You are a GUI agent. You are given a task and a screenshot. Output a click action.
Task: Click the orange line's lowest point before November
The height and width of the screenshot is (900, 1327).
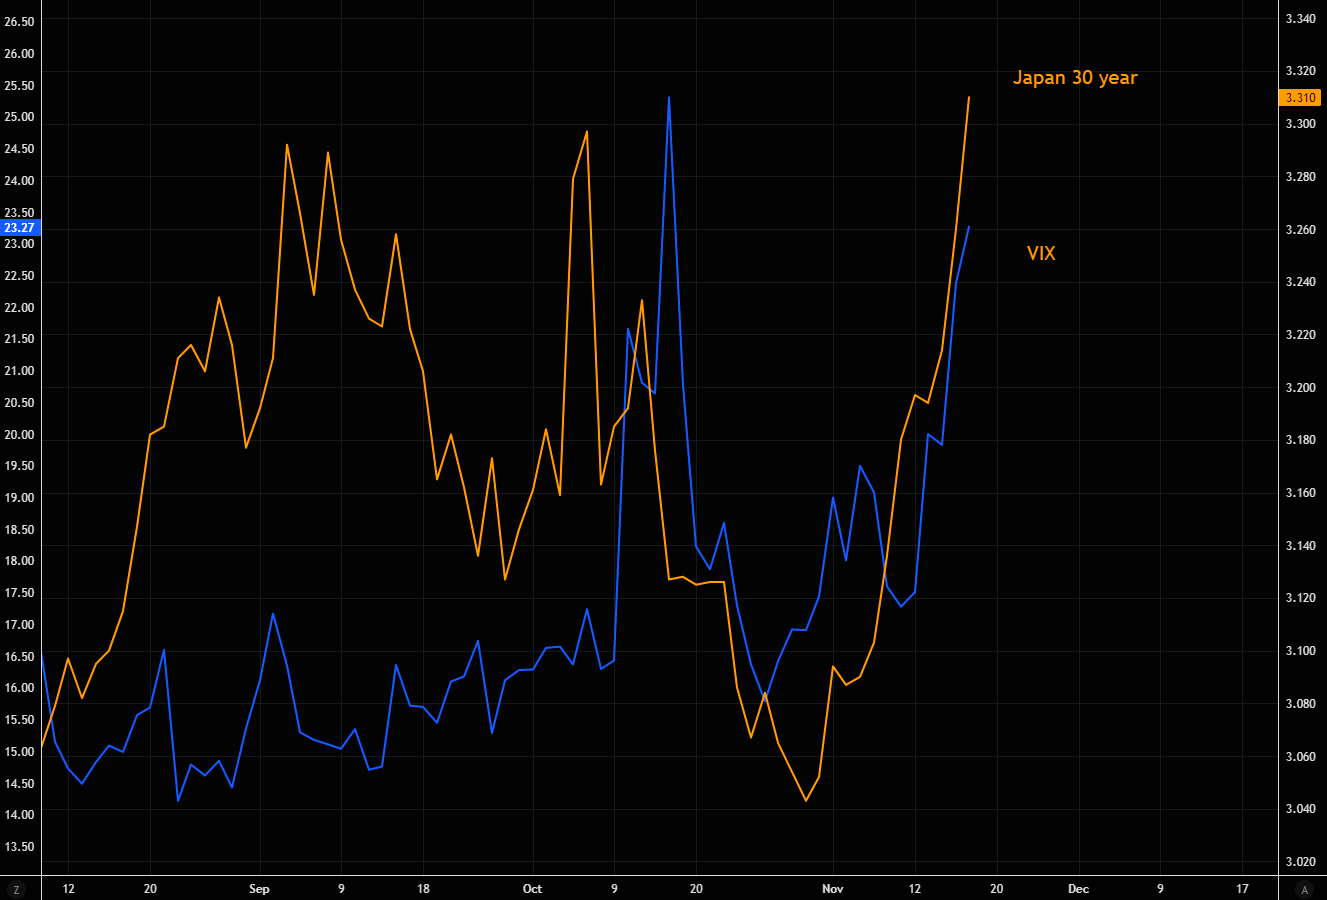(x=806, y=800)
